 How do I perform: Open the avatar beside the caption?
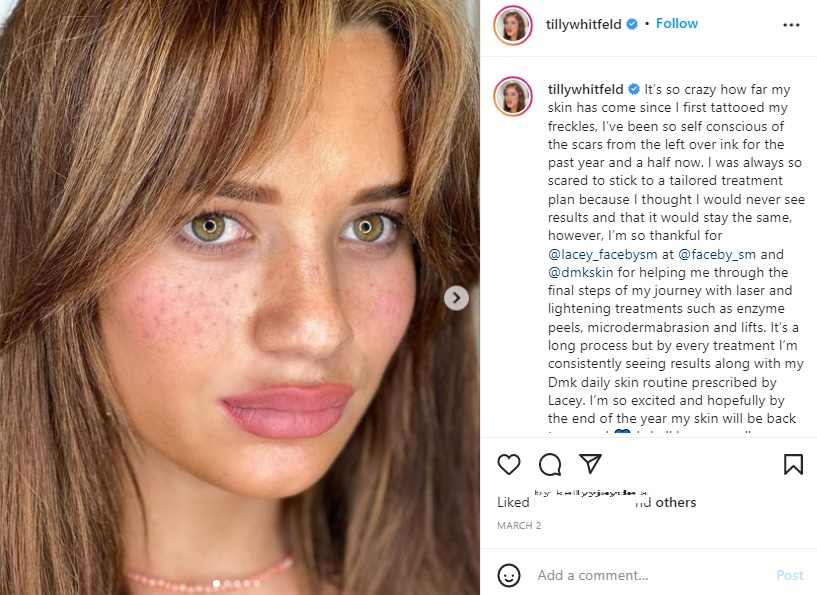tap(513, 96)
